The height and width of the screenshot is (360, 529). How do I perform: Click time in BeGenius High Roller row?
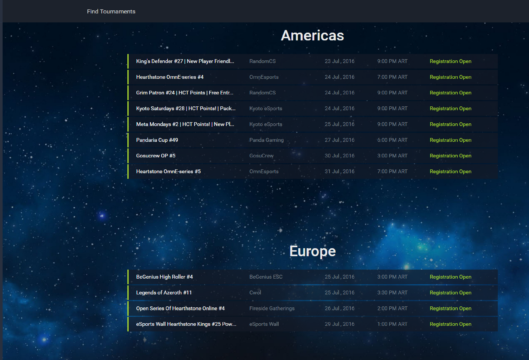pyautogui.click(x=392, y=277)
